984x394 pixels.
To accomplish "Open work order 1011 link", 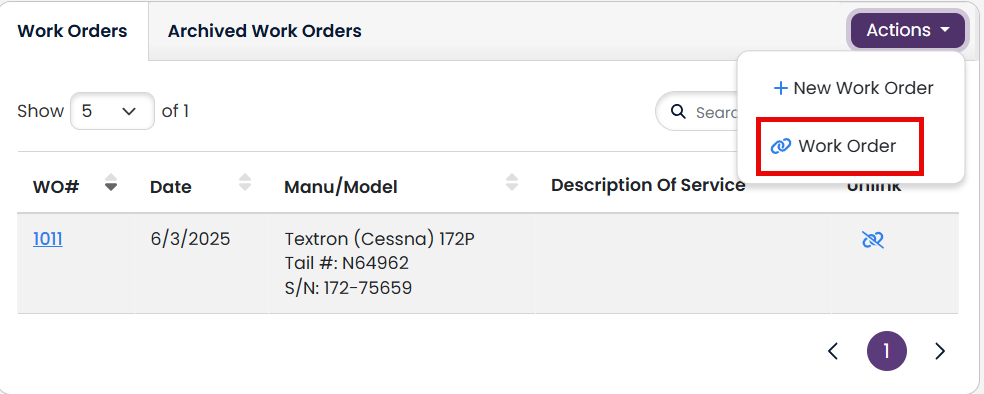I will 48,239.
